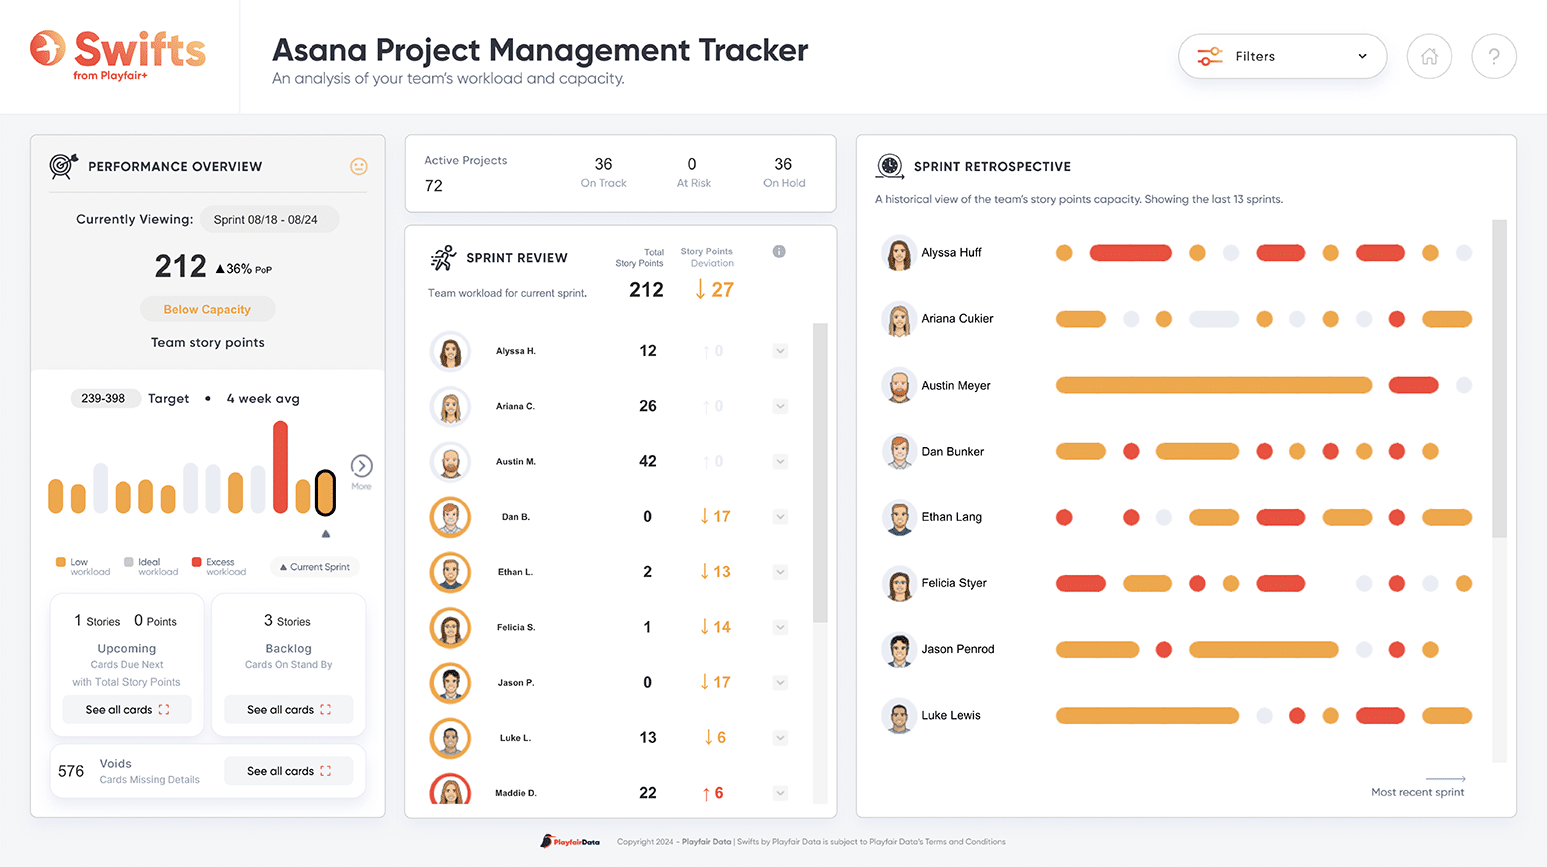1547x867 pixels.
Task: Expand Dan B. row chevron
Action: coord(780,517)
